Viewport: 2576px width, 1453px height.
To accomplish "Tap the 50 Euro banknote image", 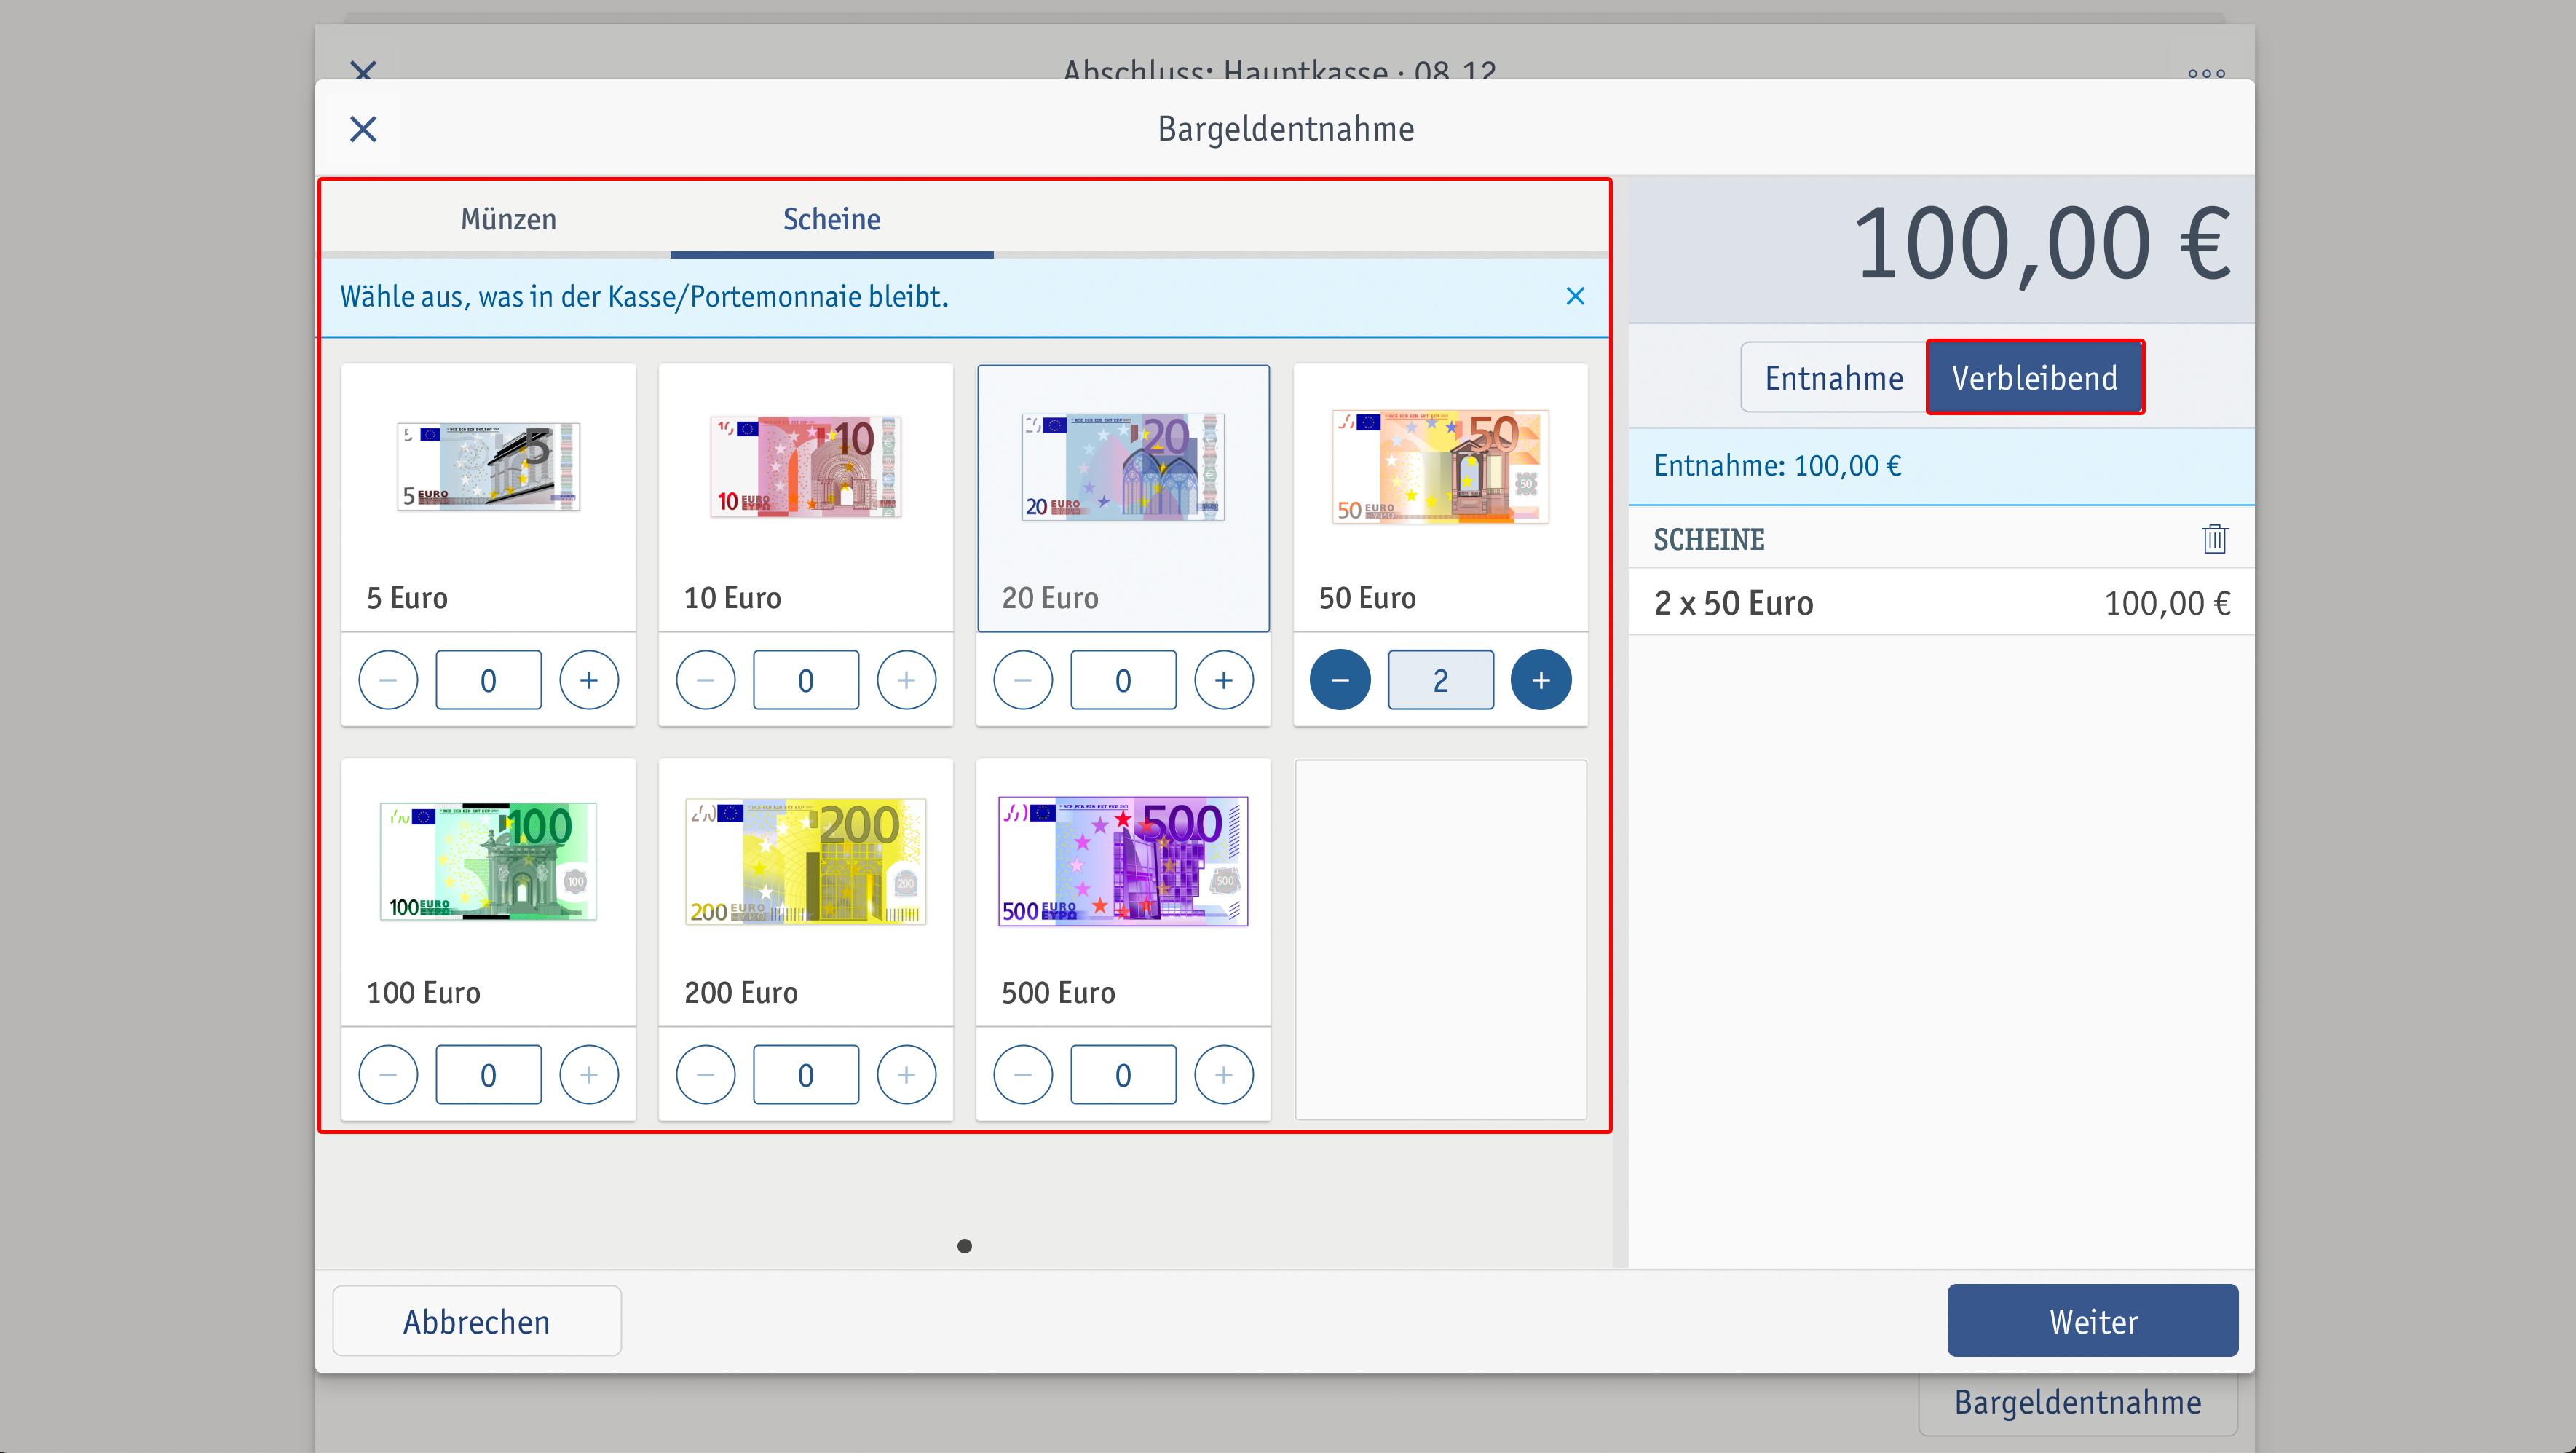I will pos(1440,466).
